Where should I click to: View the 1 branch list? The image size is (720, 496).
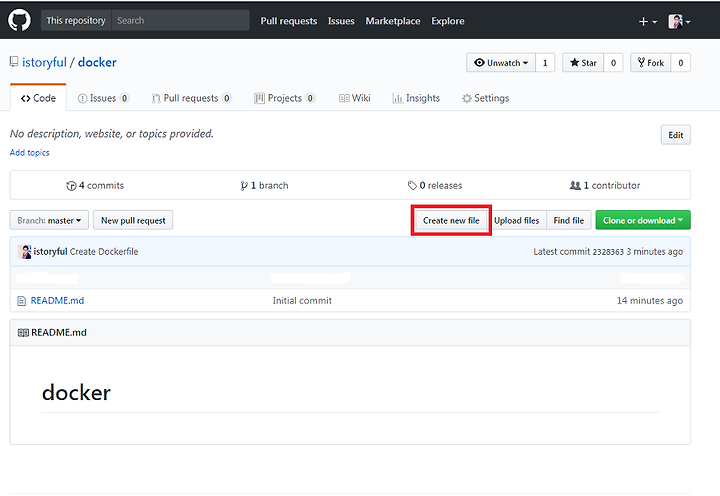264,186
